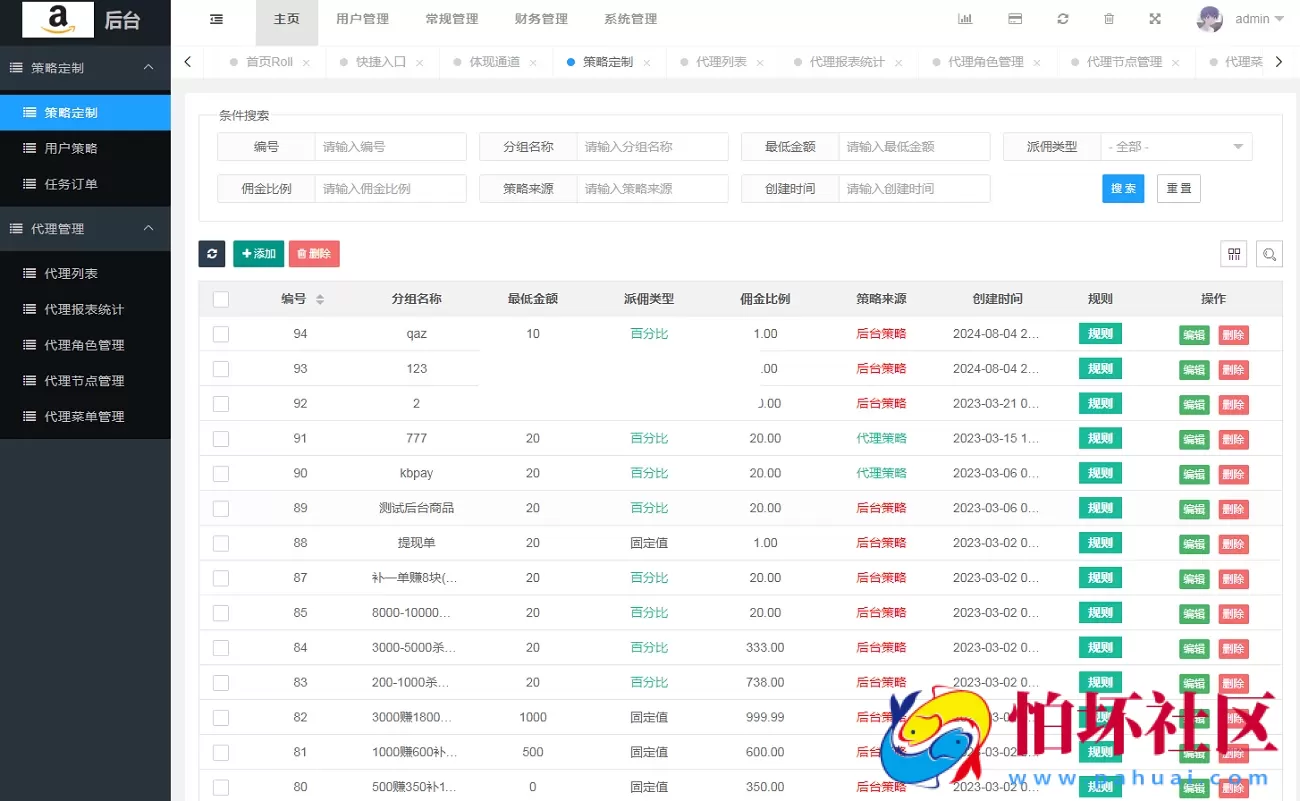
Task: Collapse the sidebar using the list icon
Action: click(x=217, y=18)
